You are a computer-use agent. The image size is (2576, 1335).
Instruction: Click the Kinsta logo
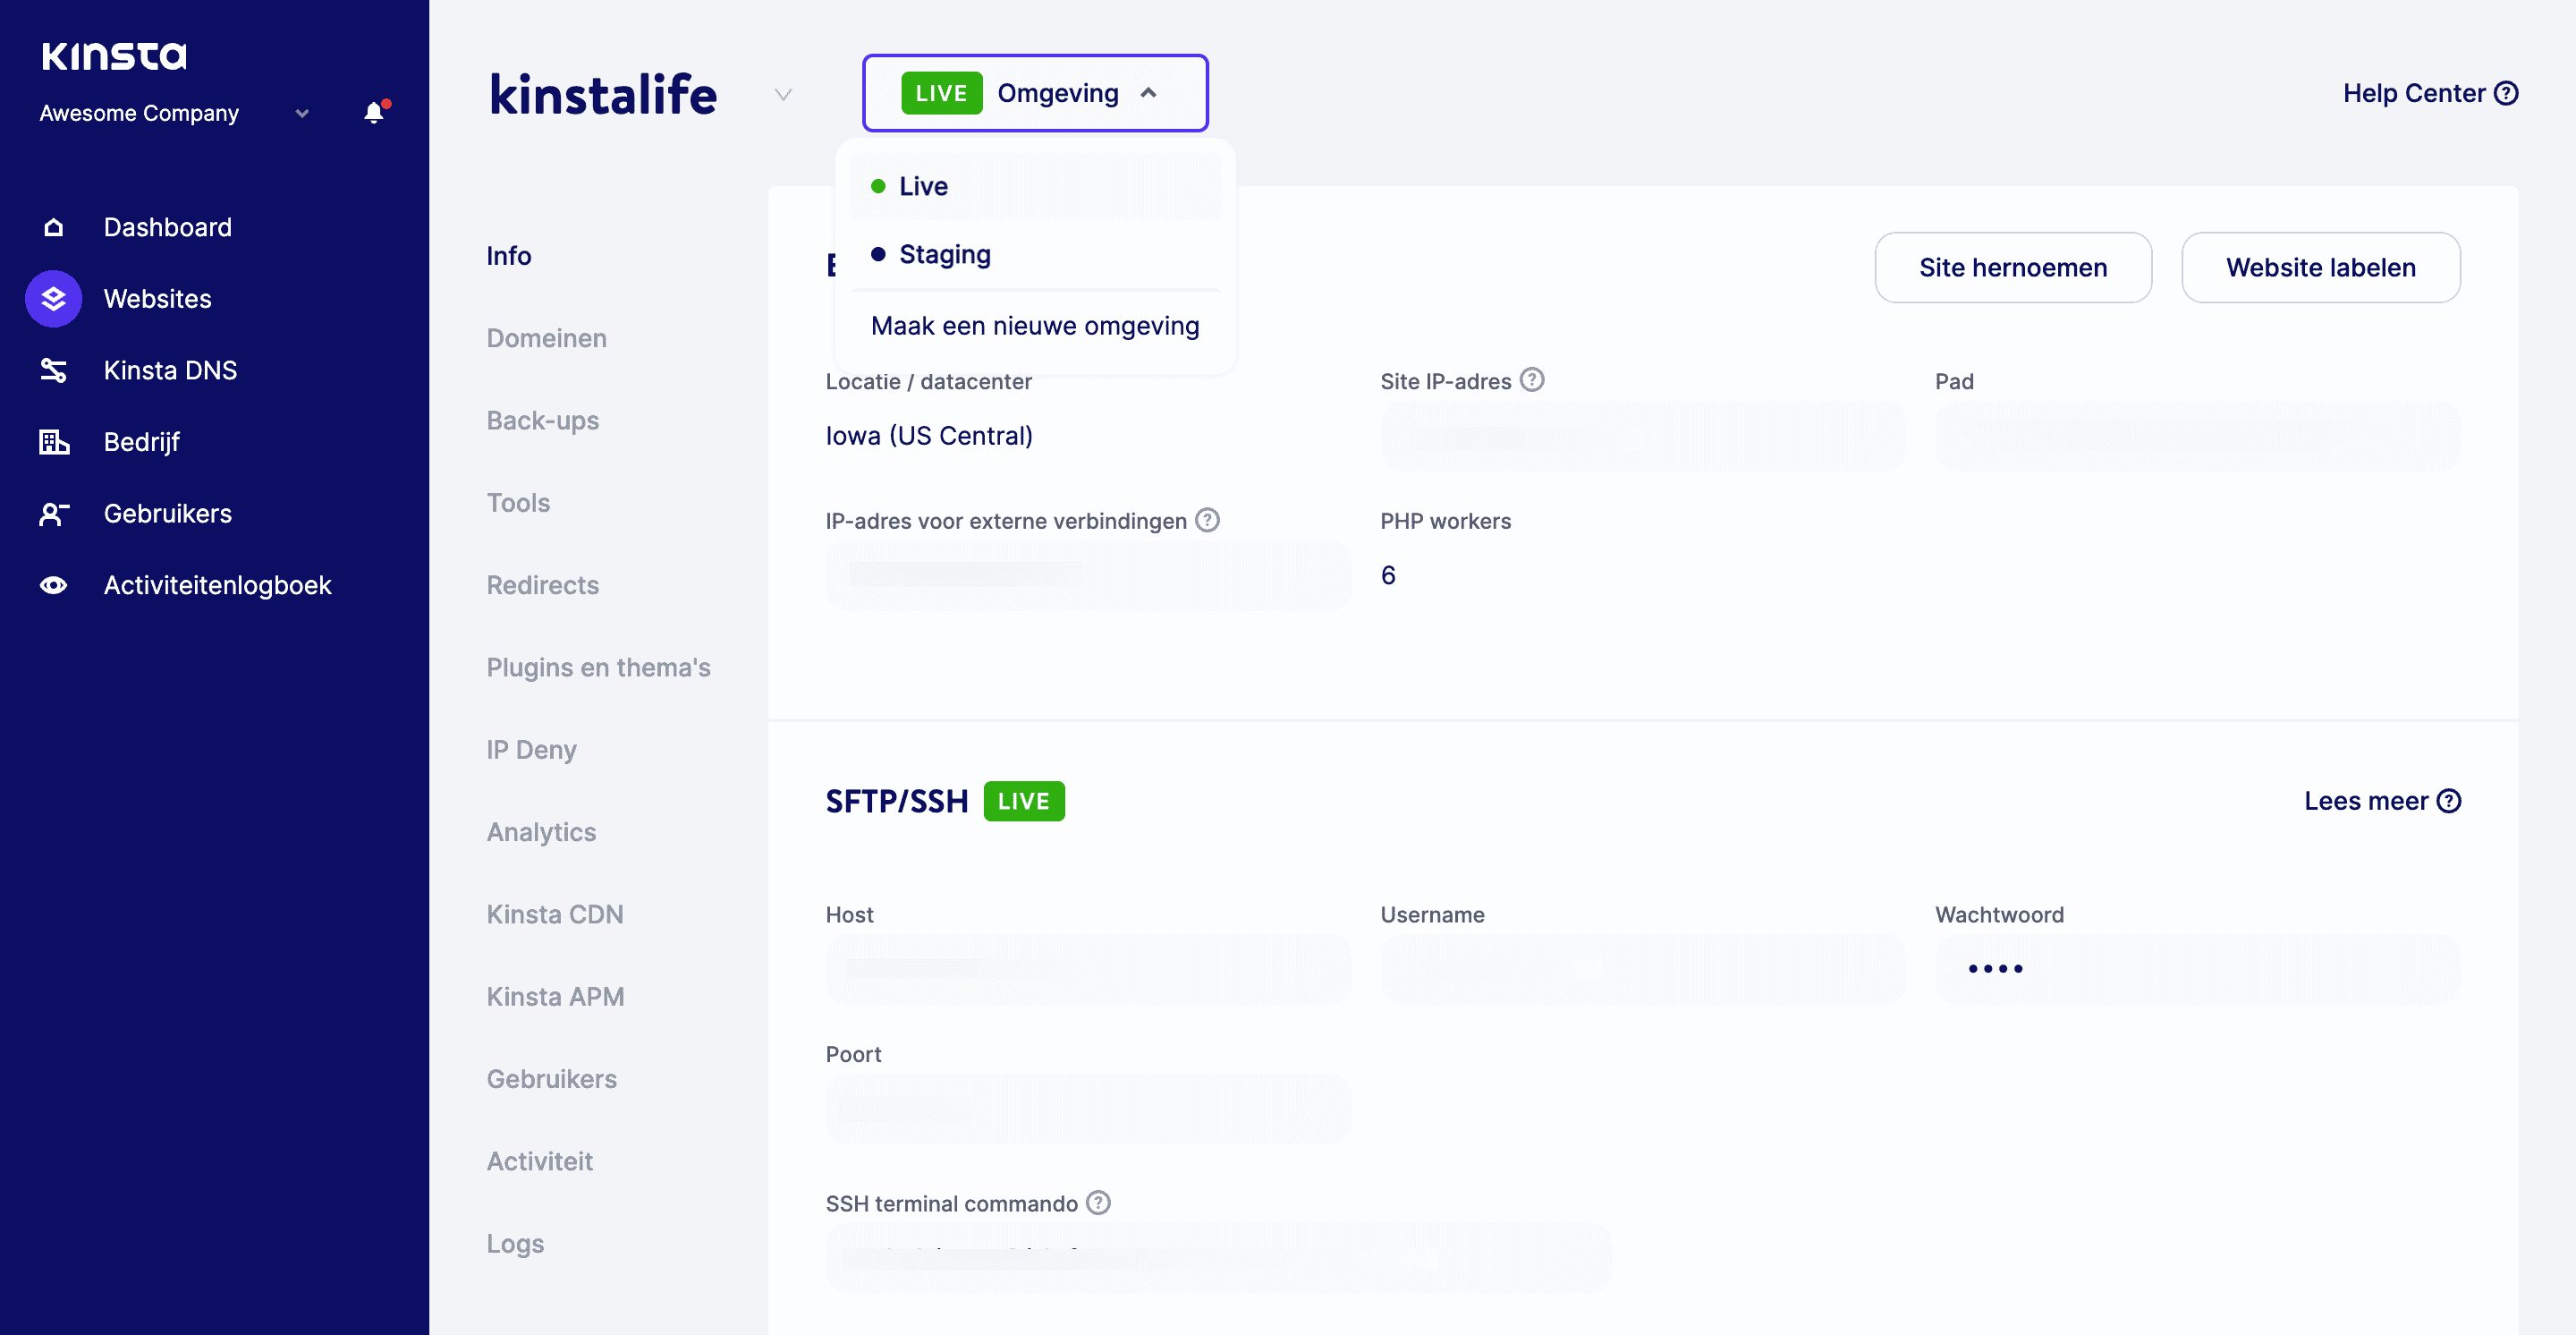[115, 56]
